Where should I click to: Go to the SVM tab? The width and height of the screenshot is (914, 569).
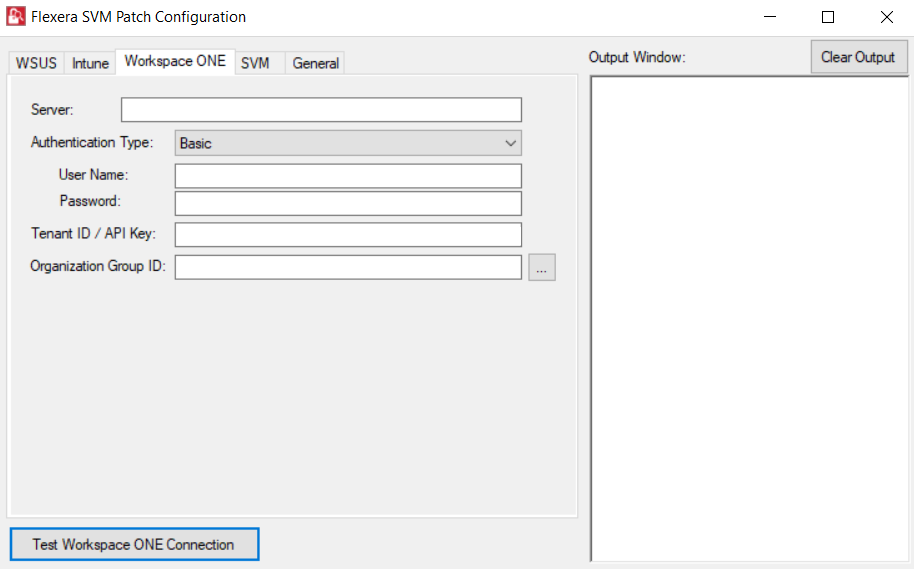pos(255,63)
